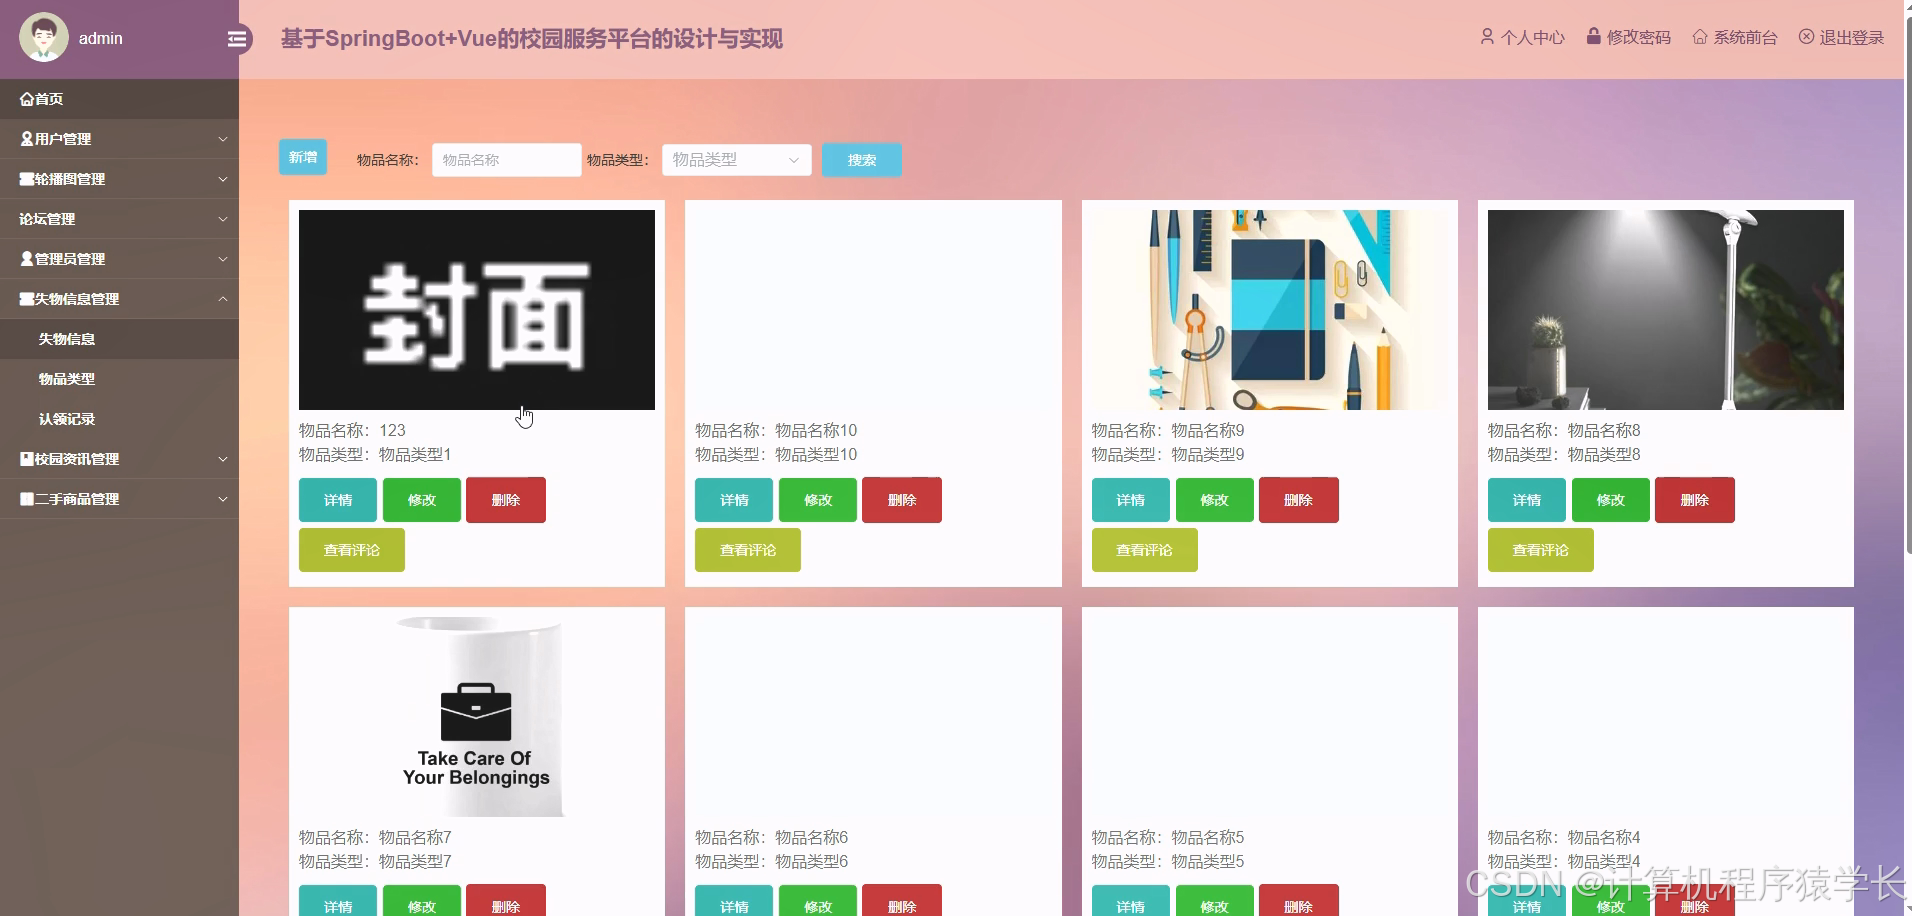Click the hamburger menu icon to collapse sidebar
The height and width of the screenshot is (916, 1912).
point(237,38)
